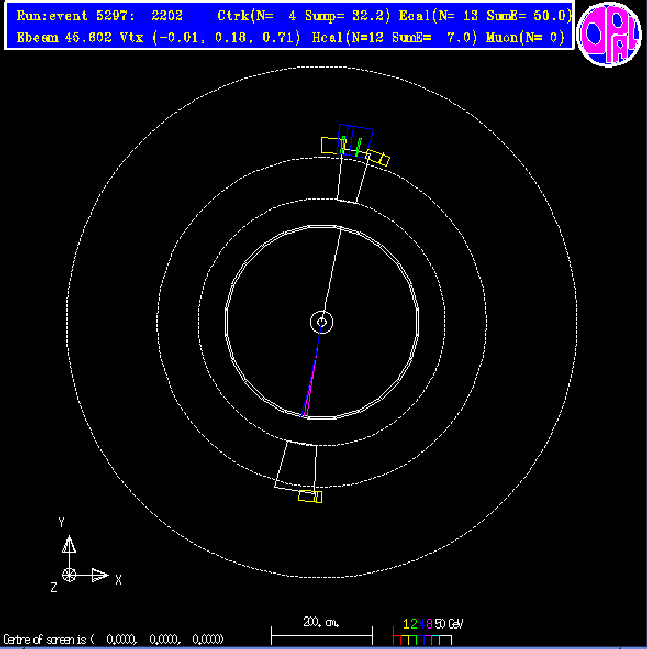Click the Ctrk track summary text
The height and width of the screenshot is (649, 647).
point(290,16)
